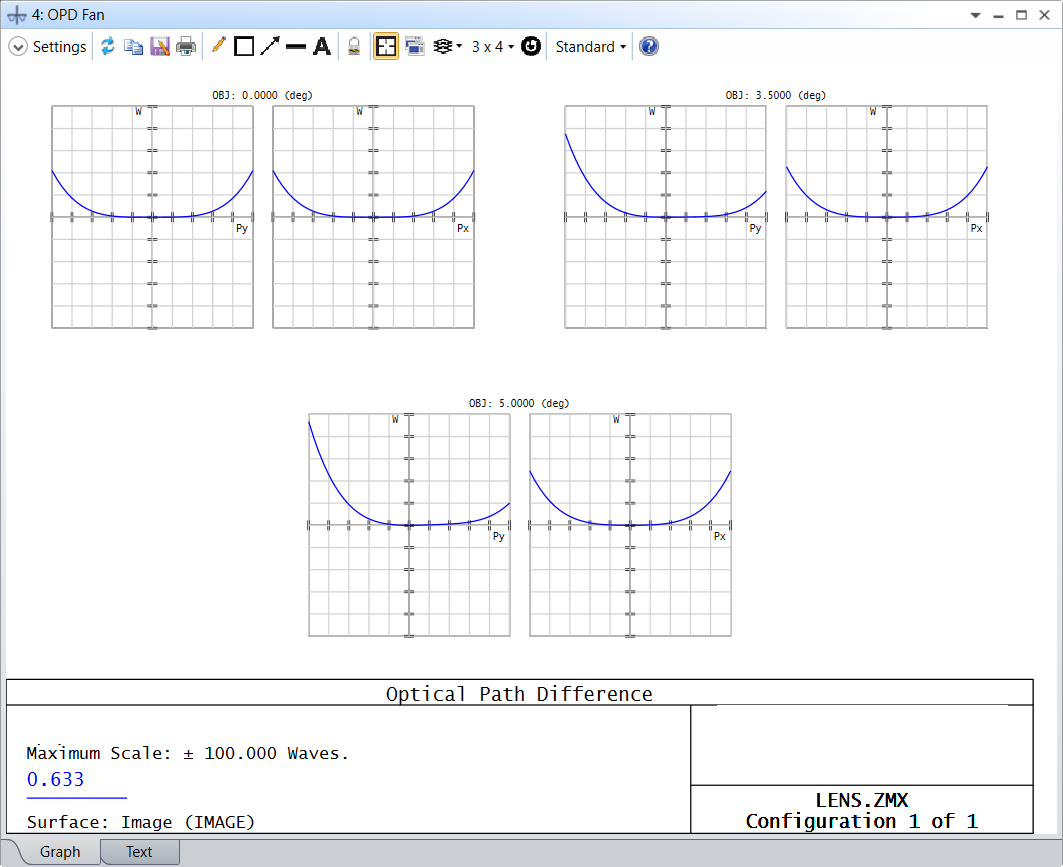1063x867 pixels.
Task: Toggle the window lock icon
Action: [x=355, y=46]
